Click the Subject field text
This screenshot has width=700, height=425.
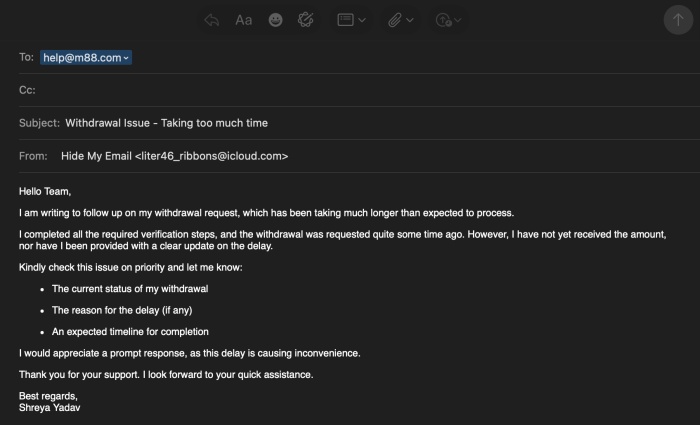pos(167,123)
